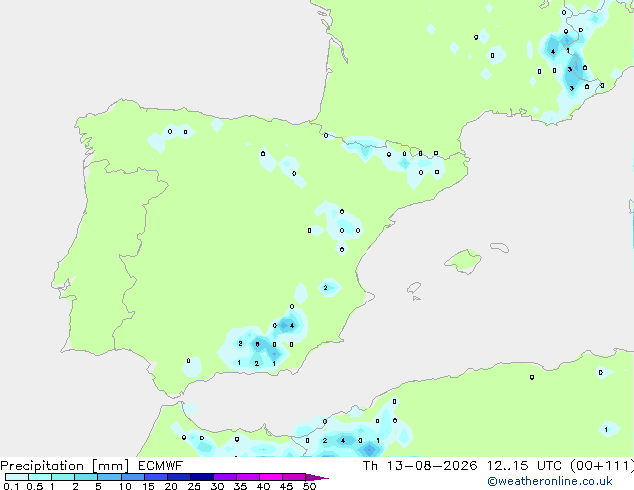Click the 4 mm value in southeastern France

coord(553,51)
